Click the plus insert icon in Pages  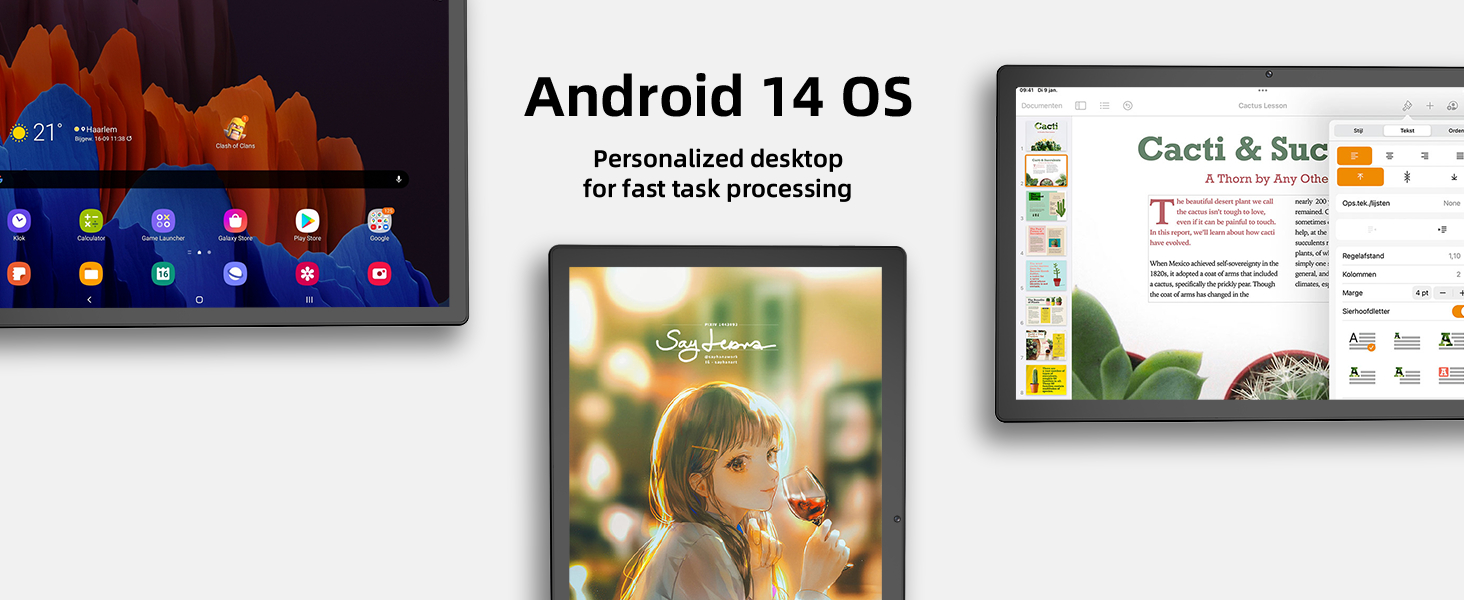coord(1430,106)
